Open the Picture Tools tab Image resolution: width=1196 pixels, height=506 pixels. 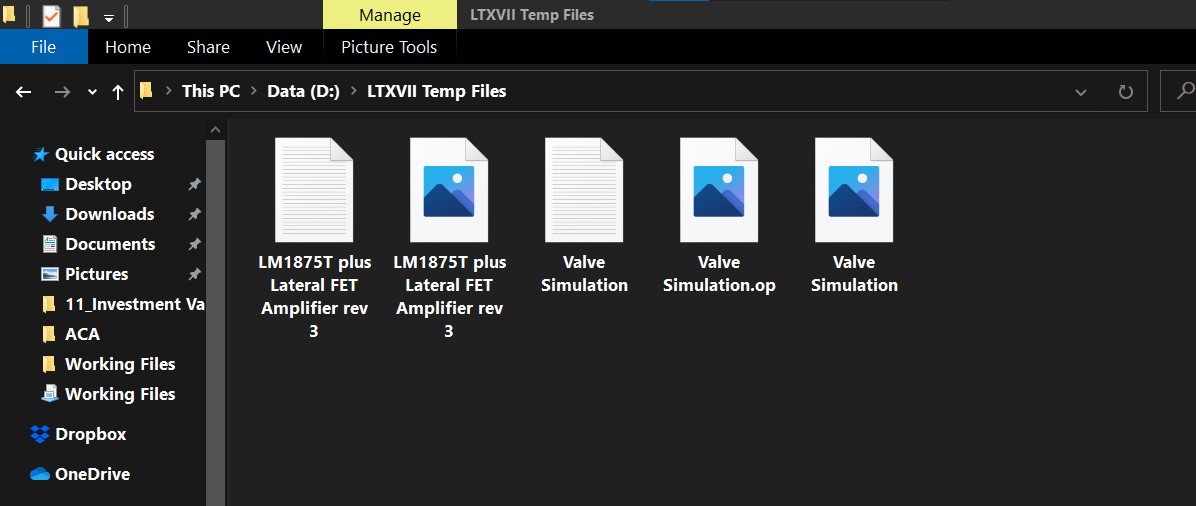point(389,47)
